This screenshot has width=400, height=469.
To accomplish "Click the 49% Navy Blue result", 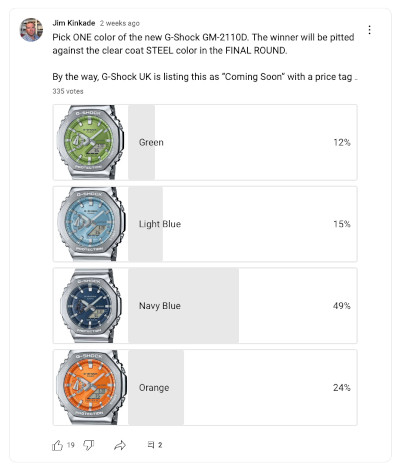I will coord(342,306).
